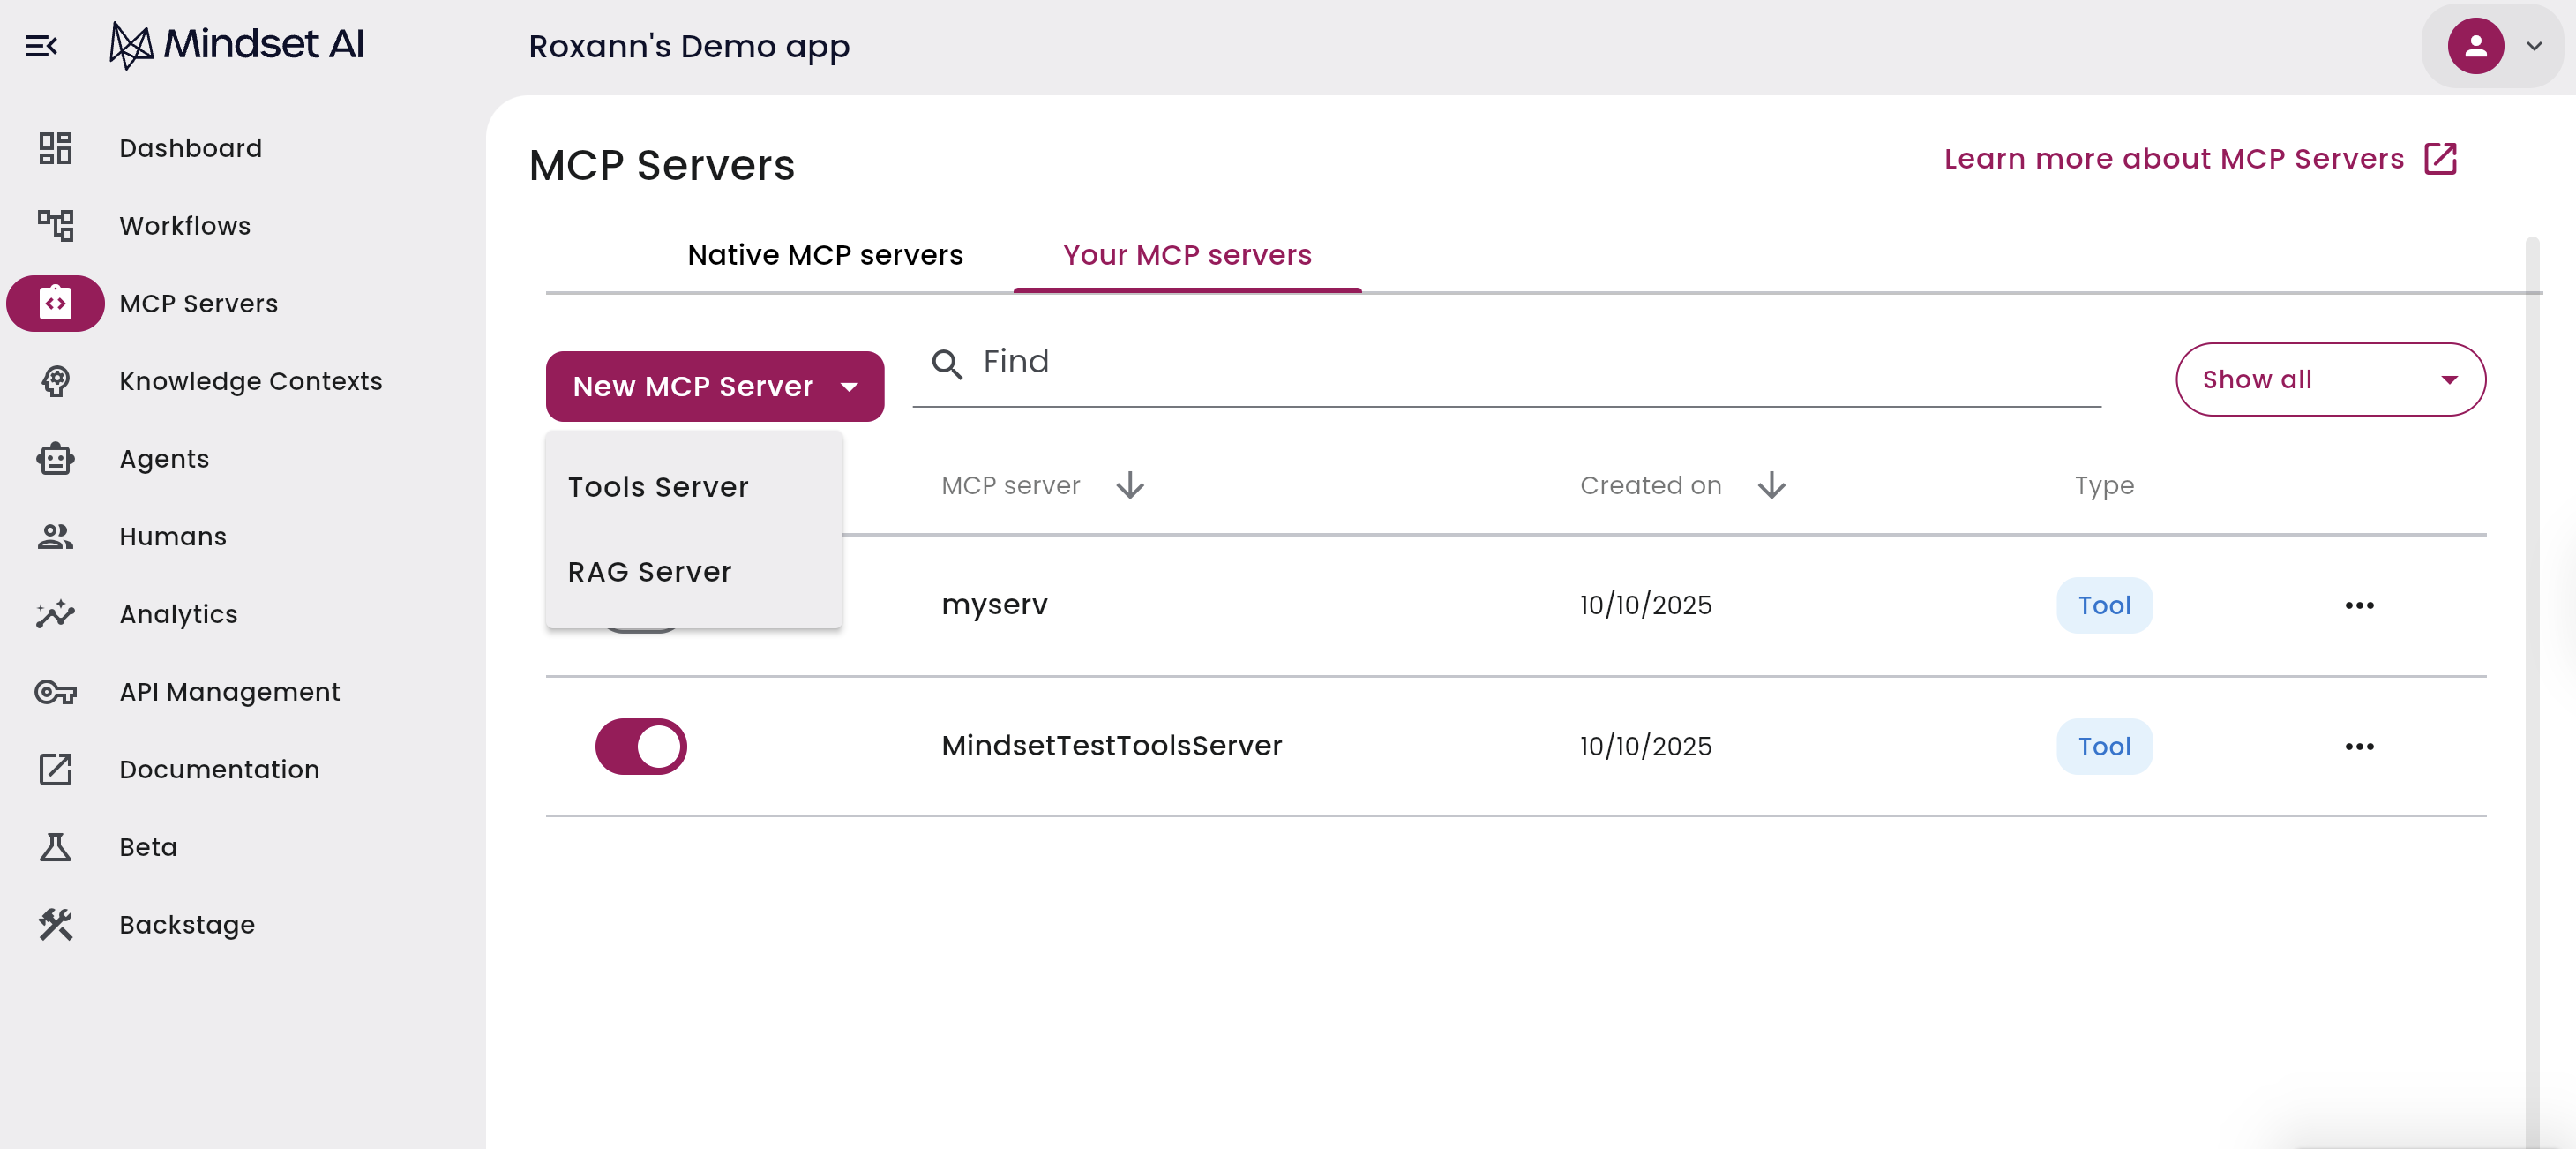Switch to the Native MCP servers tab
Viewport: 2576px width, 1149px height.
click(x=825, y=255)
